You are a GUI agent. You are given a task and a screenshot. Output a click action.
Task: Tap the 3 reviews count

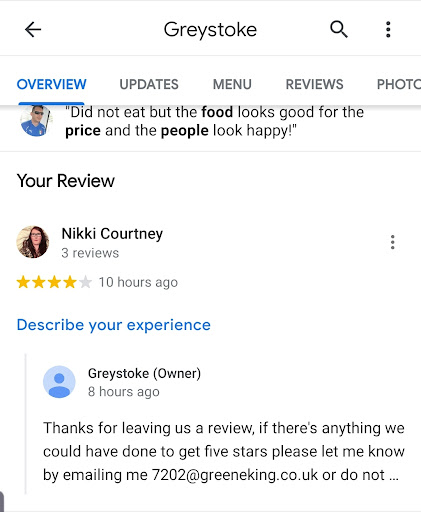pos(90,253)
